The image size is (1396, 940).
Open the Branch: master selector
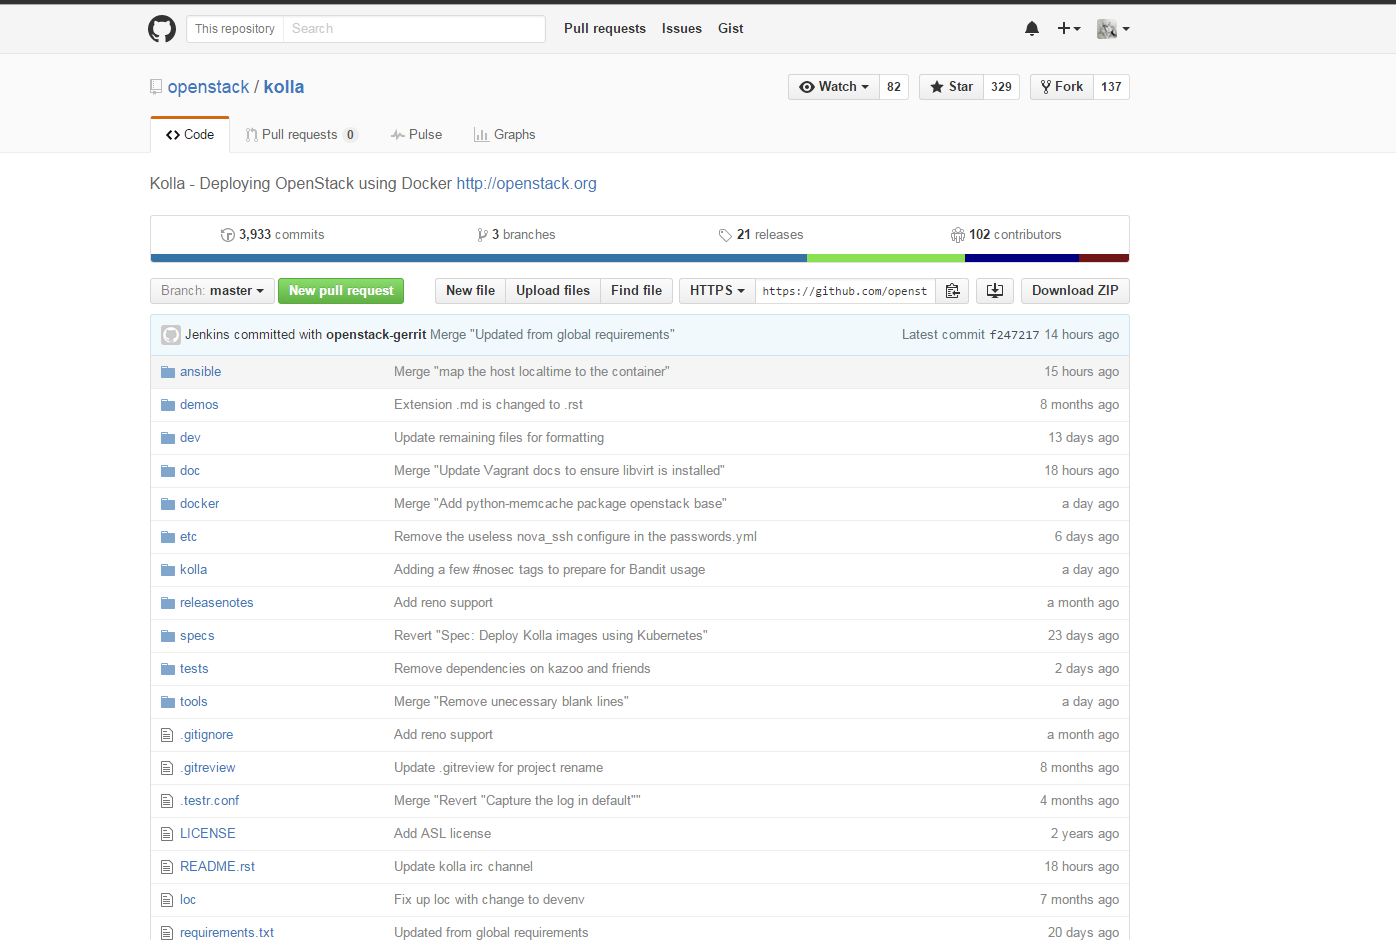(x=212, y=291)
